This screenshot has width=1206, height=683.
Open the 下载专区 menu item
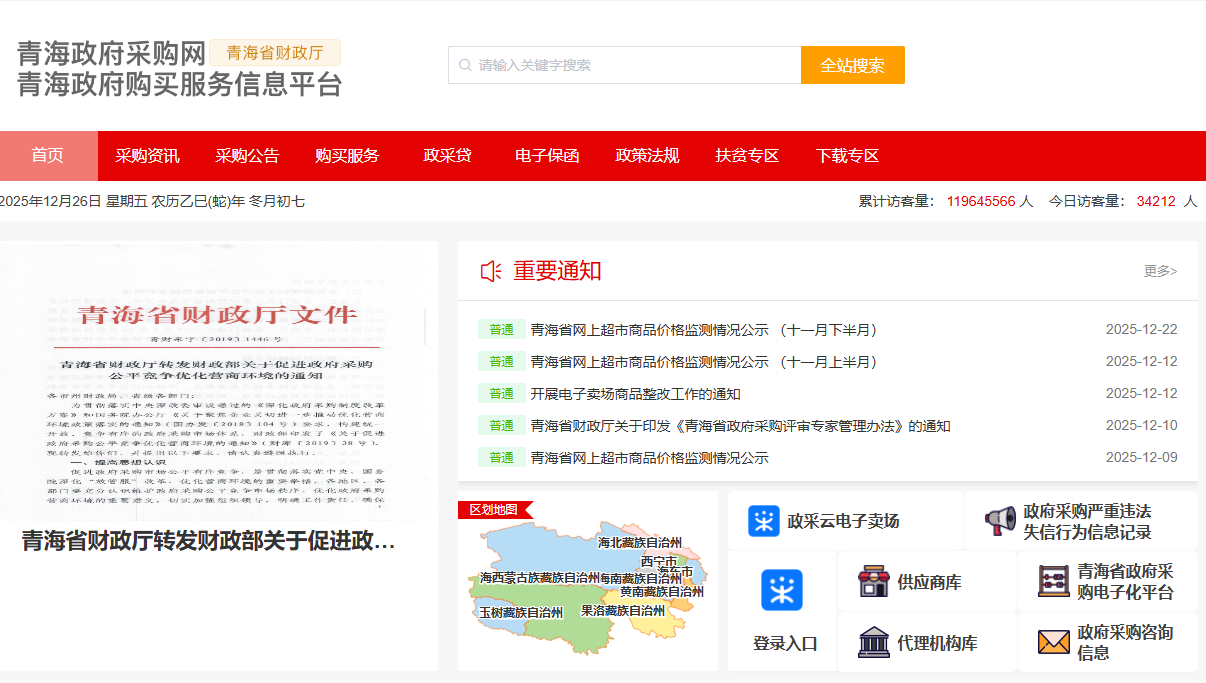(847, 156)
